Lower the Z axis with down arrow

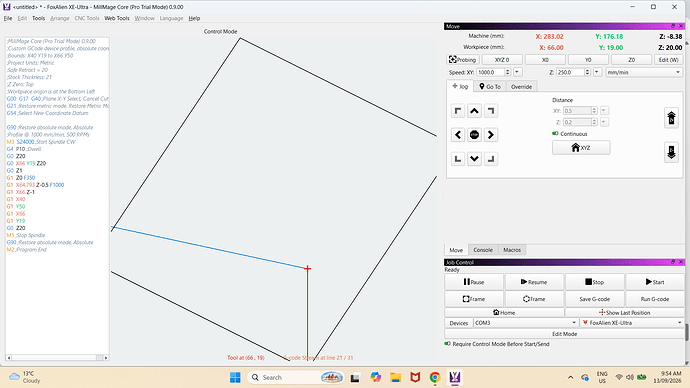click(671, 152)
